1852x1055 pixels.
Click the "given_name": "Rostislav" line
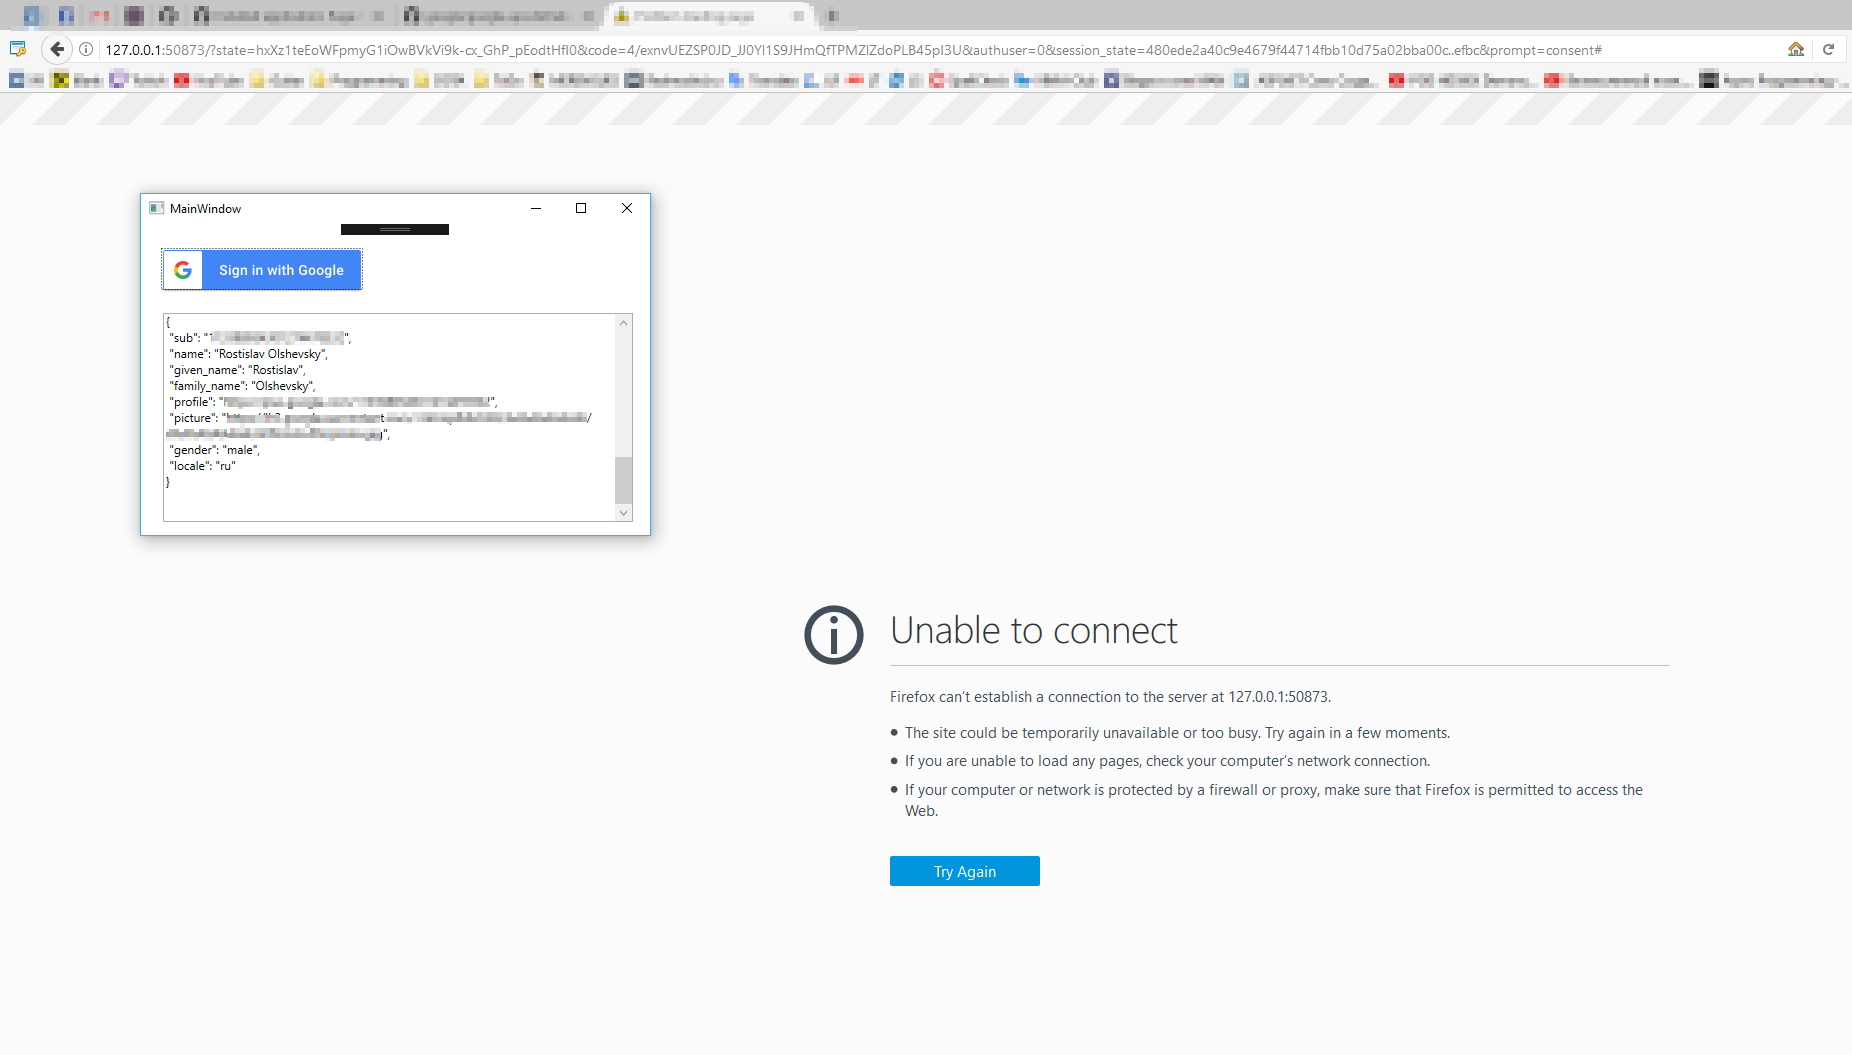237,370
